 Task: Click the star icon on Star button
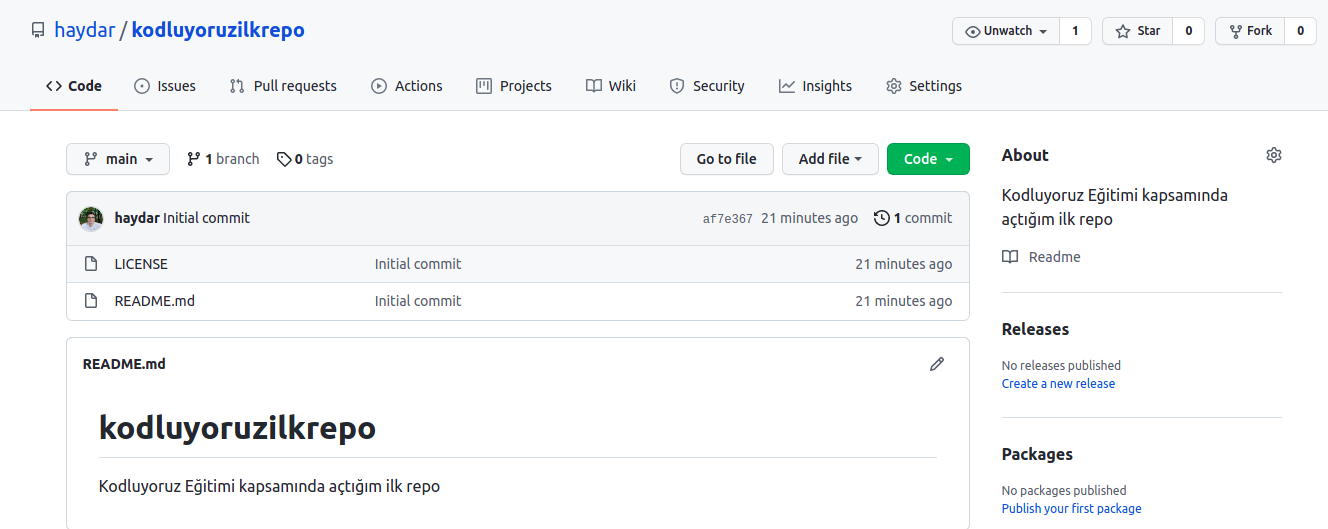(1123, 31)
